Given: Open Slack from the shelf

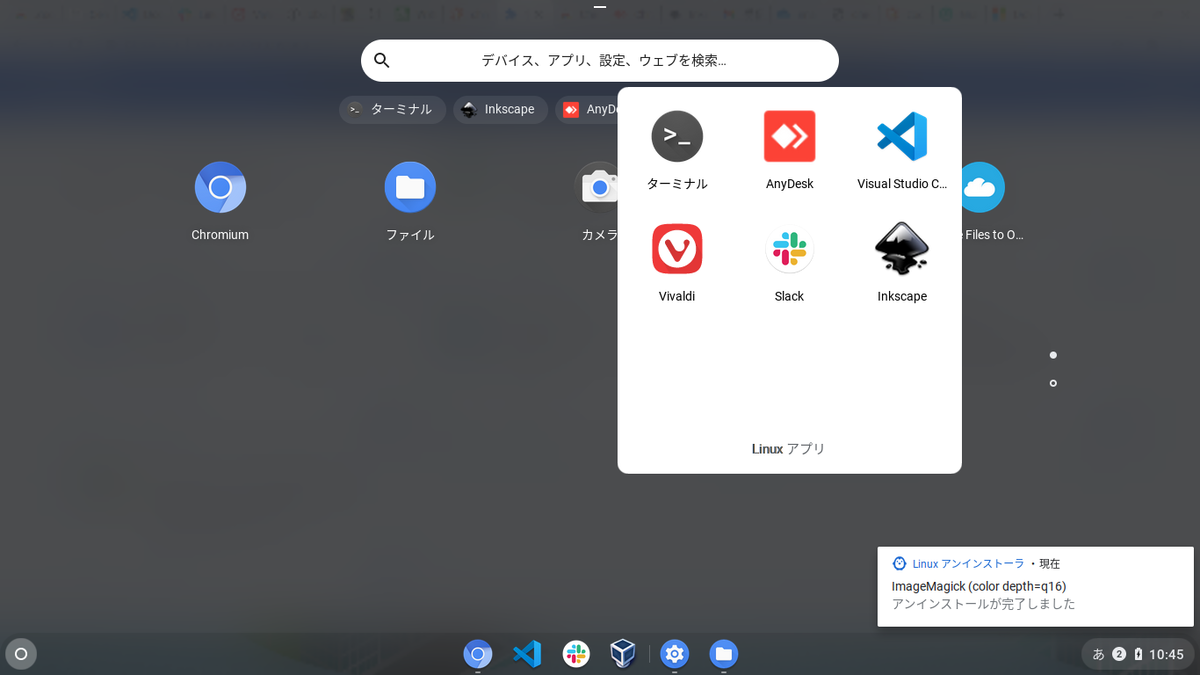Looking at the screenshot, I should pyautogui.click(x=575, y=654).
